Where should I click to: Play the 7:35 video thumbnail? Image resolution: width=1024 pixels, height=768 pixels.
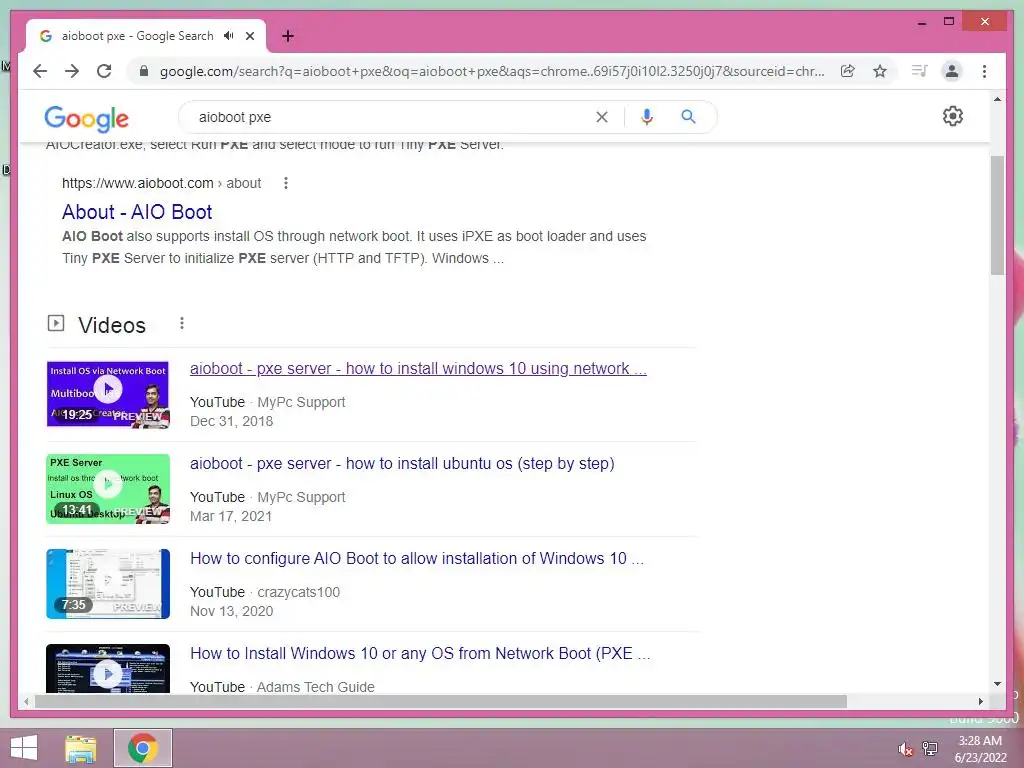[108, 584]
